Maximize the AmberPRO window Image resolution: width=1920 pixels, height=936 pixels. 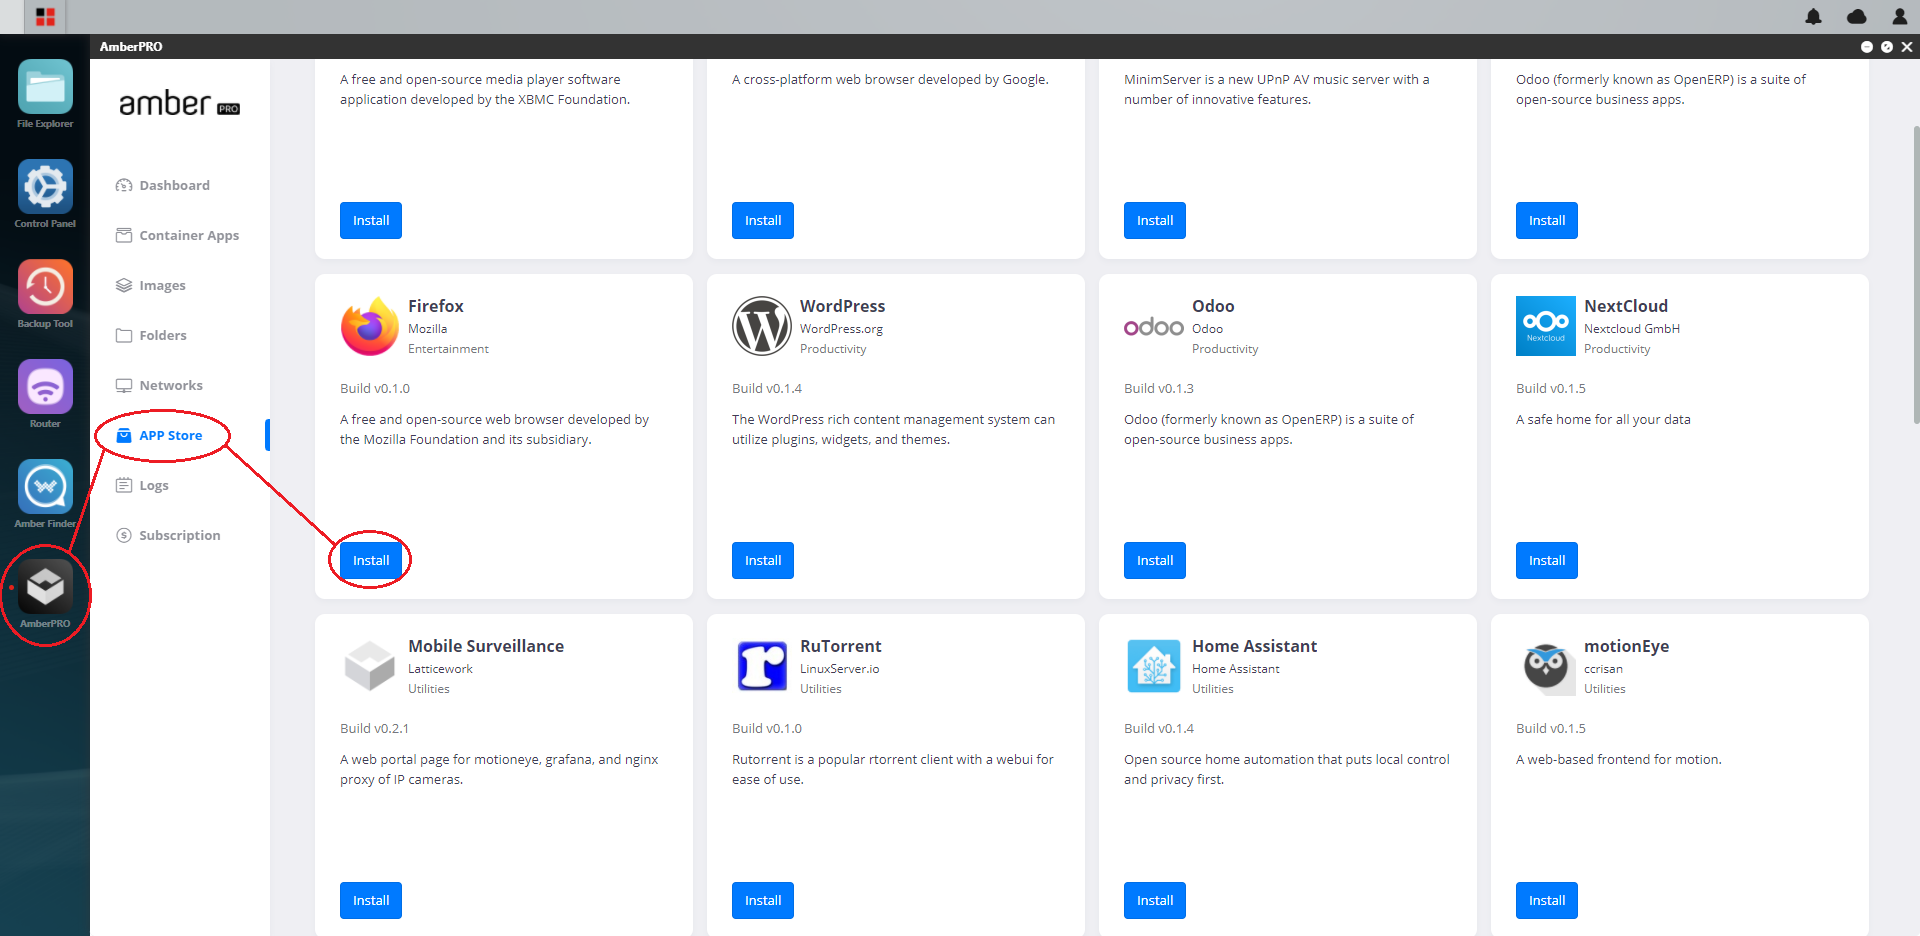click(x=1887, y=47)
